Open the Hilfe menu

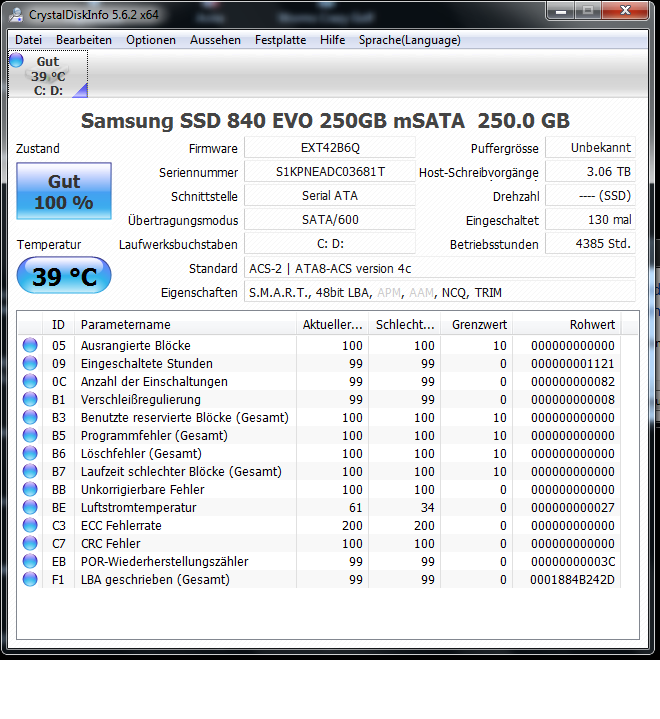333,40
